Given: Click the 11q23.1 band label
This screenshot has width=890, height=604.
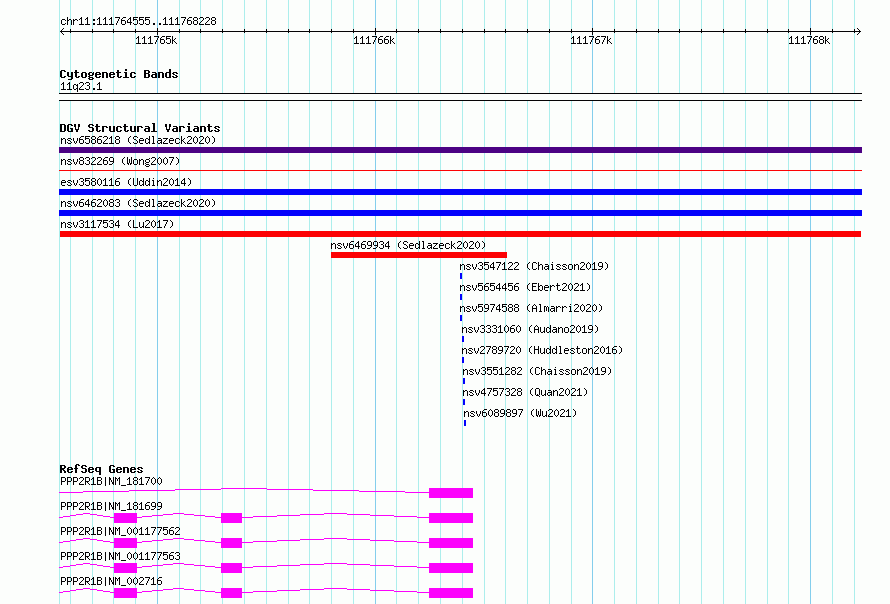Looking at the screenshot, I should 81,86.
